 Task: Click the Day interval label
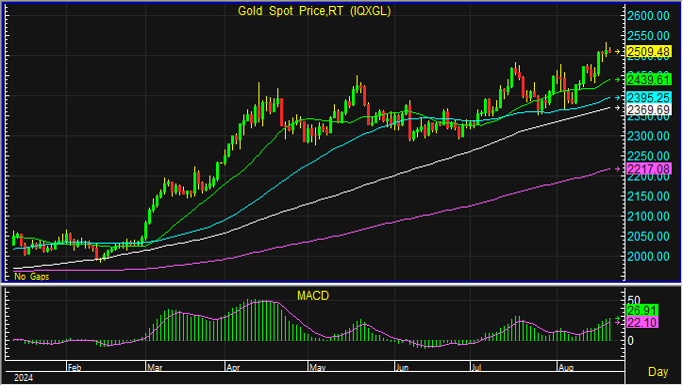[658, 372]
